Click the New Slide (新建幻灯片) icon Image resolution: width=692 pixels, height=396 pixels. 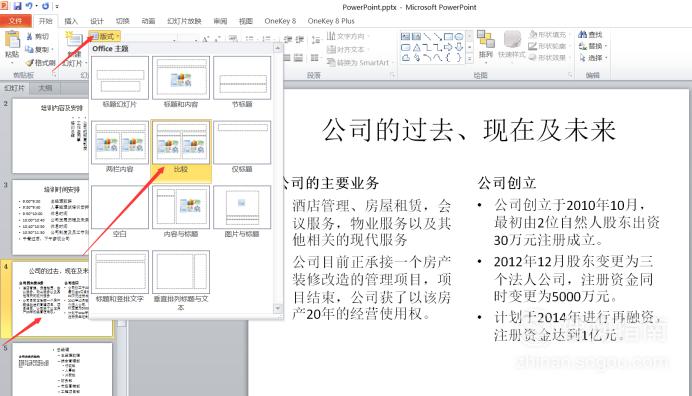click(x=73, y=39)
